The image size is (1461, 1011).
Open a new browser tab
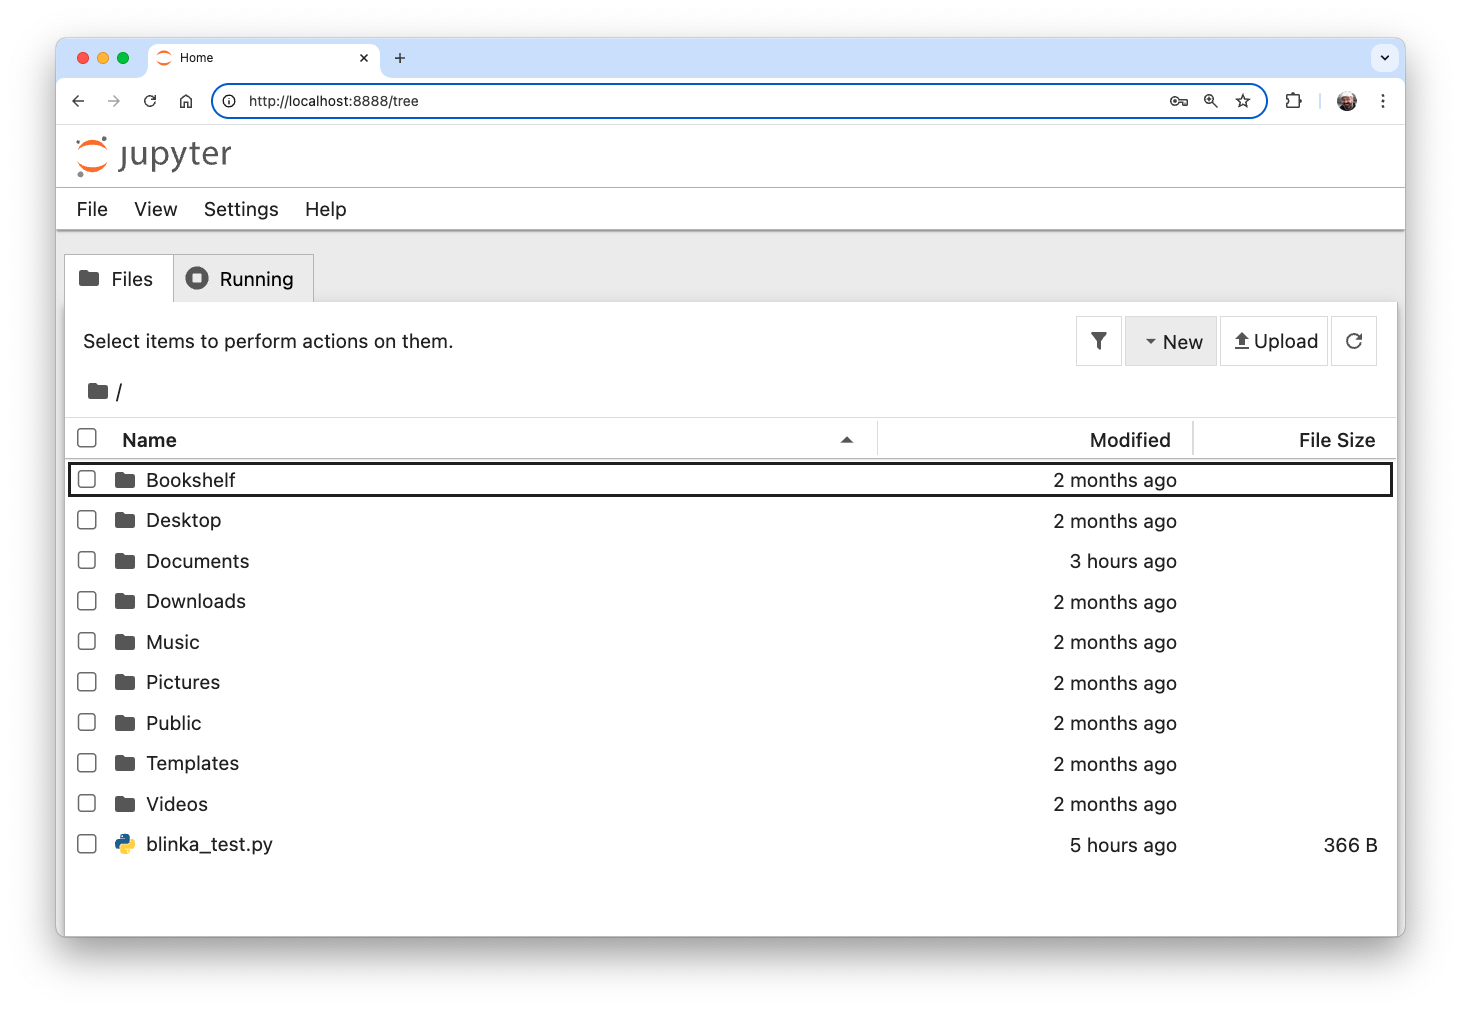tap(400, 58)
